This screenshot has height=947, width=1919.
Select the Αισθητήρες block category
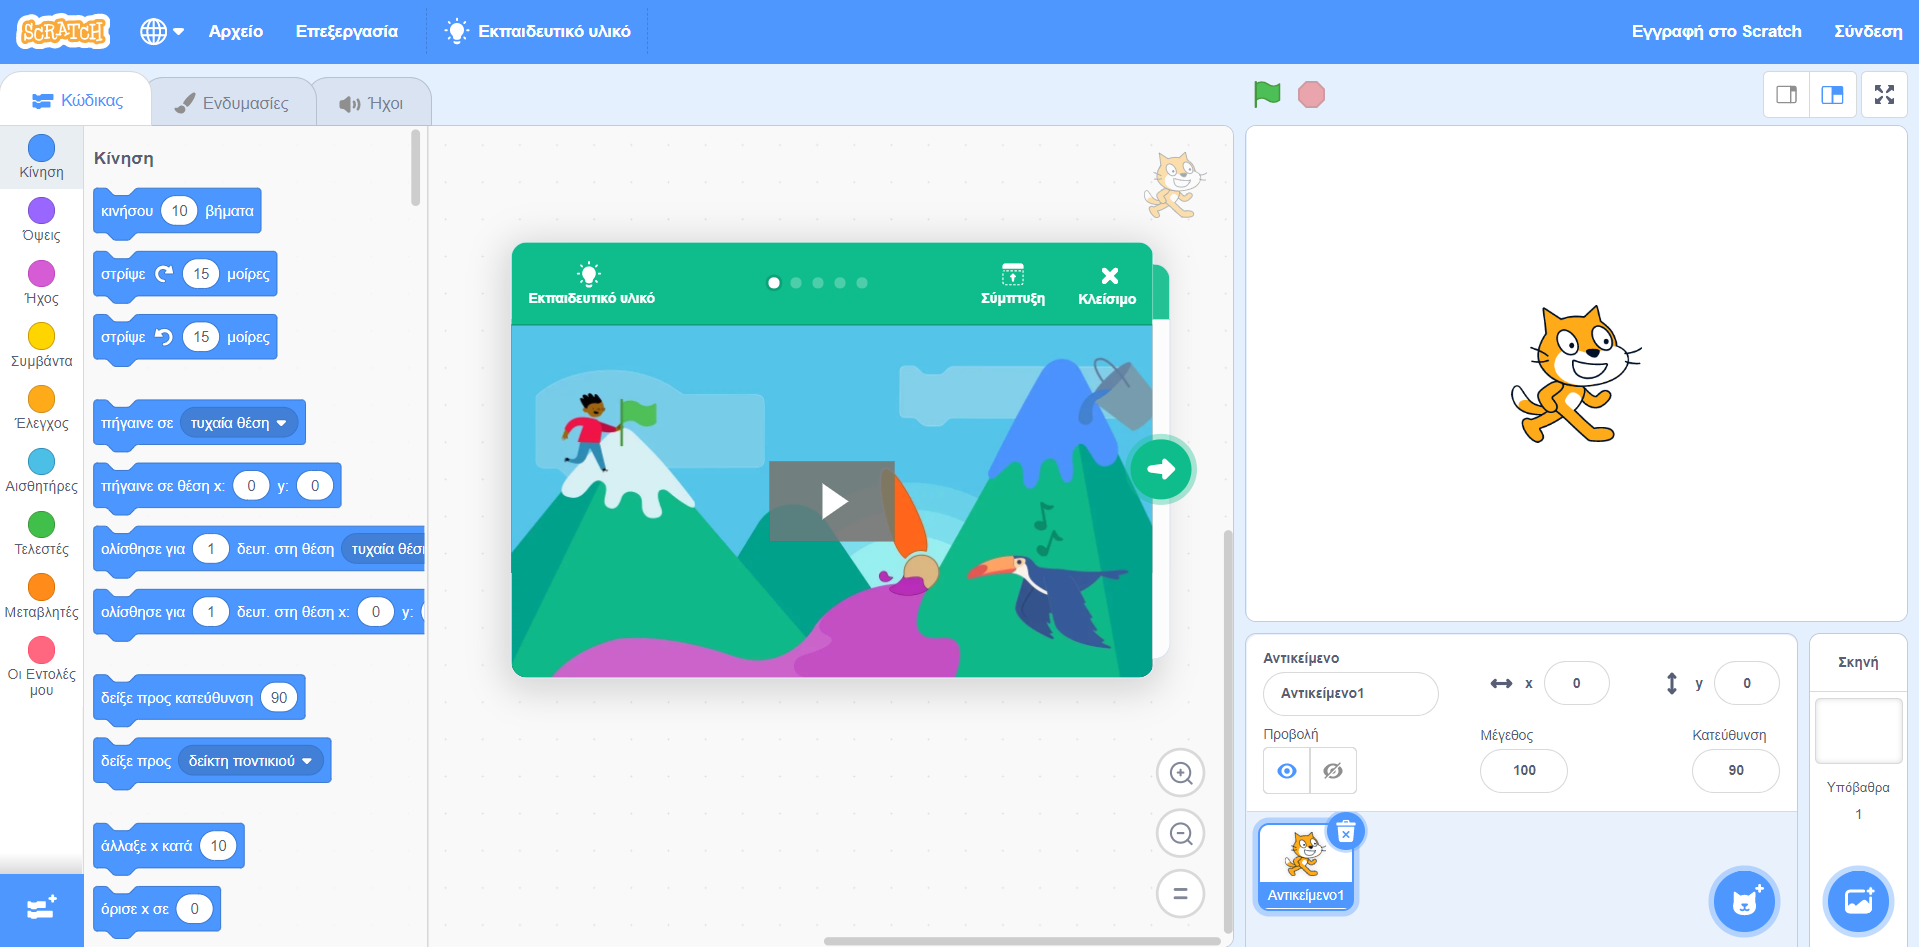[41, 471]
